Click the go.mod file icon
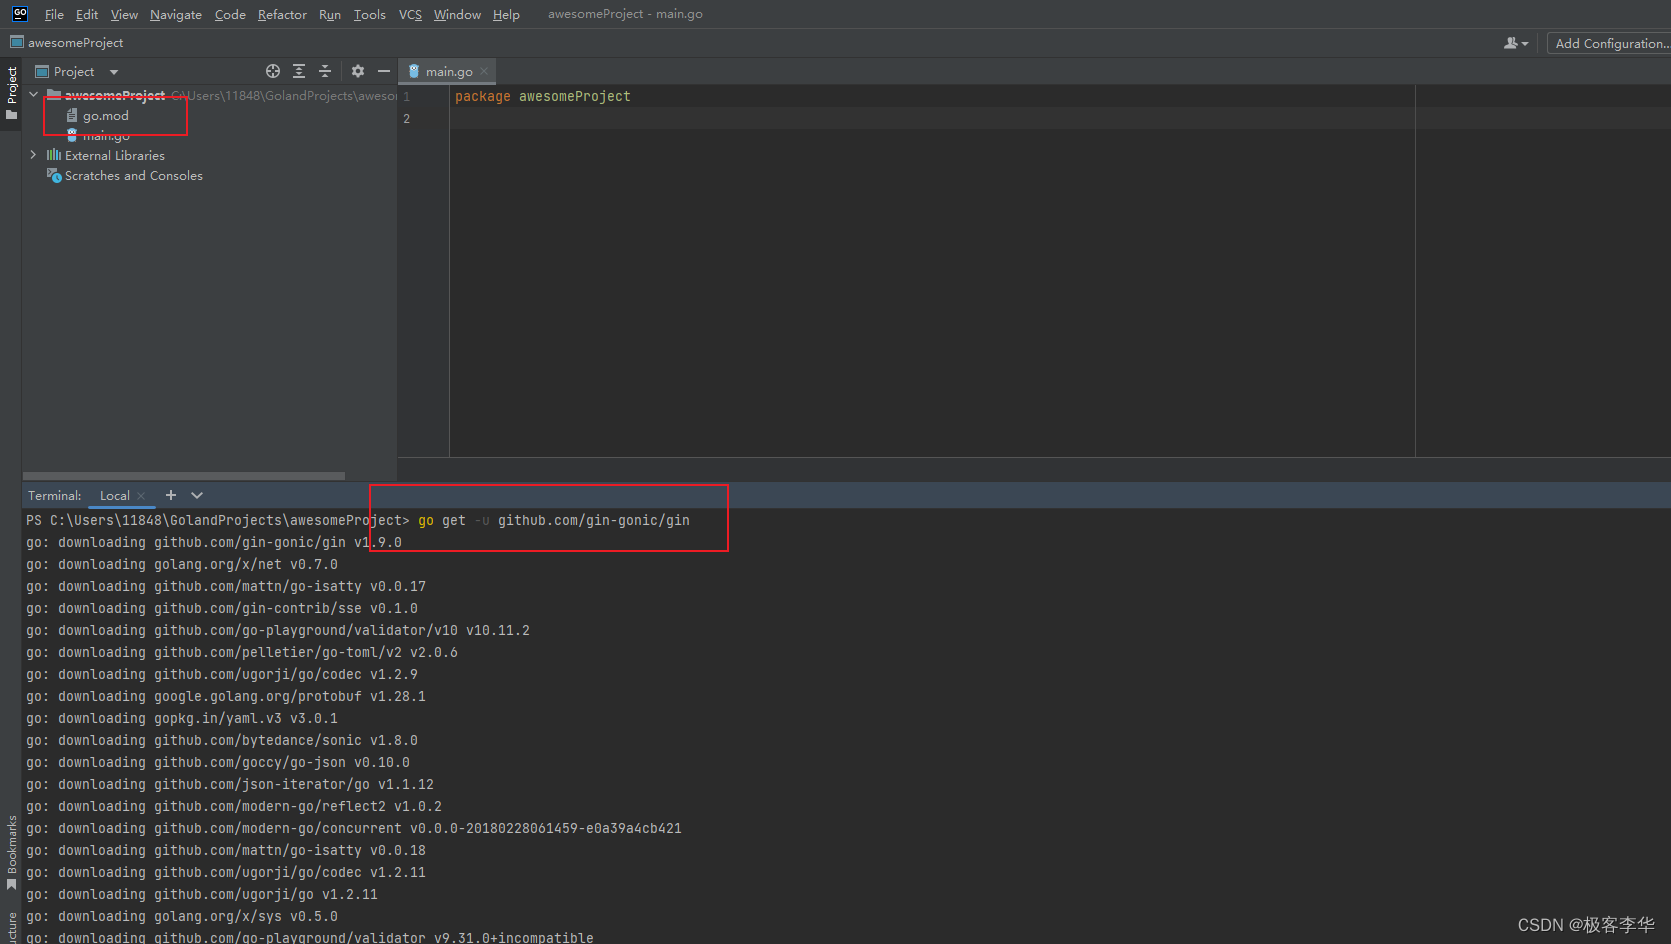The image size is (1671, 944). coord(72,115)
